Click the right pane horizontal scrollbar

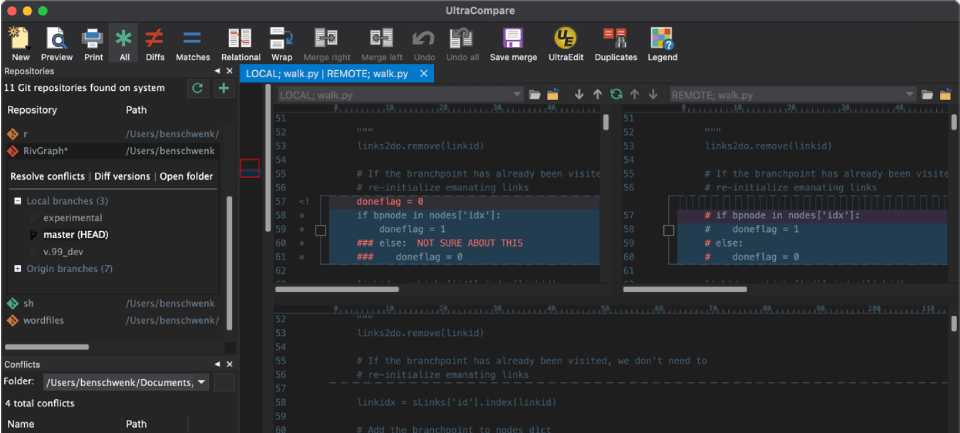click(x=684, y=289)
